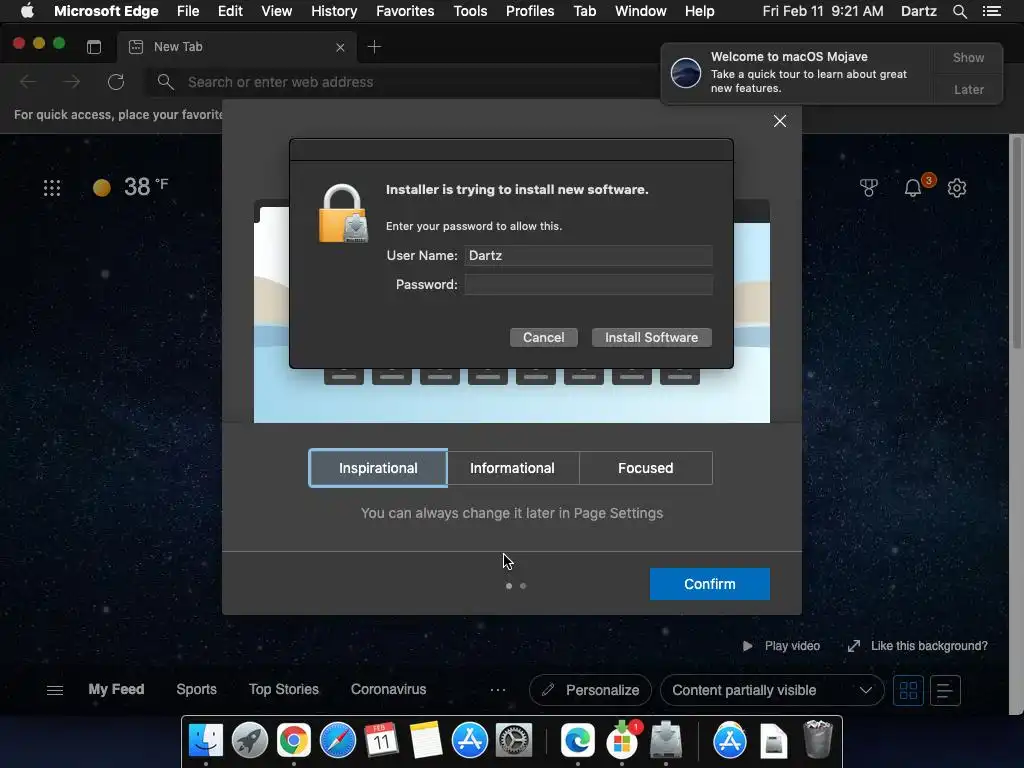Screen dimensions: 1024x768
Task: Switch to Top Stories feed tab
Action: [283, 690]
